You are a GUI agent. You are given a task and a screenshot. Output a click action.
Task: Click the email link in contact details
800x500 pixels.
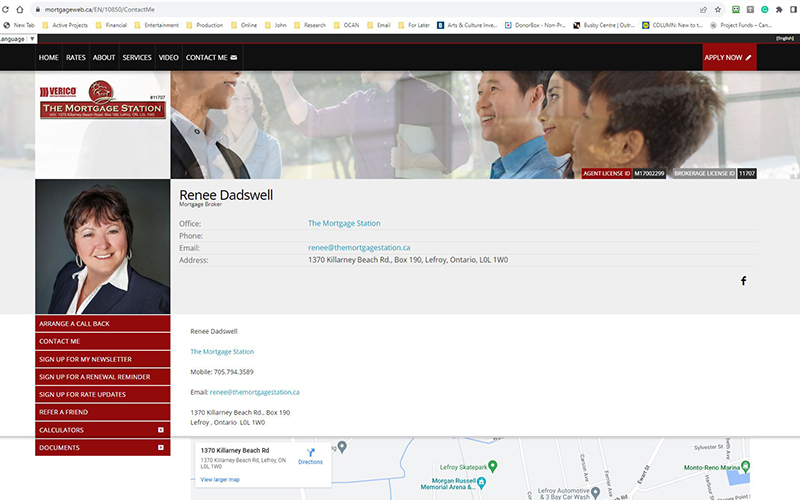[x=255, y=392]
